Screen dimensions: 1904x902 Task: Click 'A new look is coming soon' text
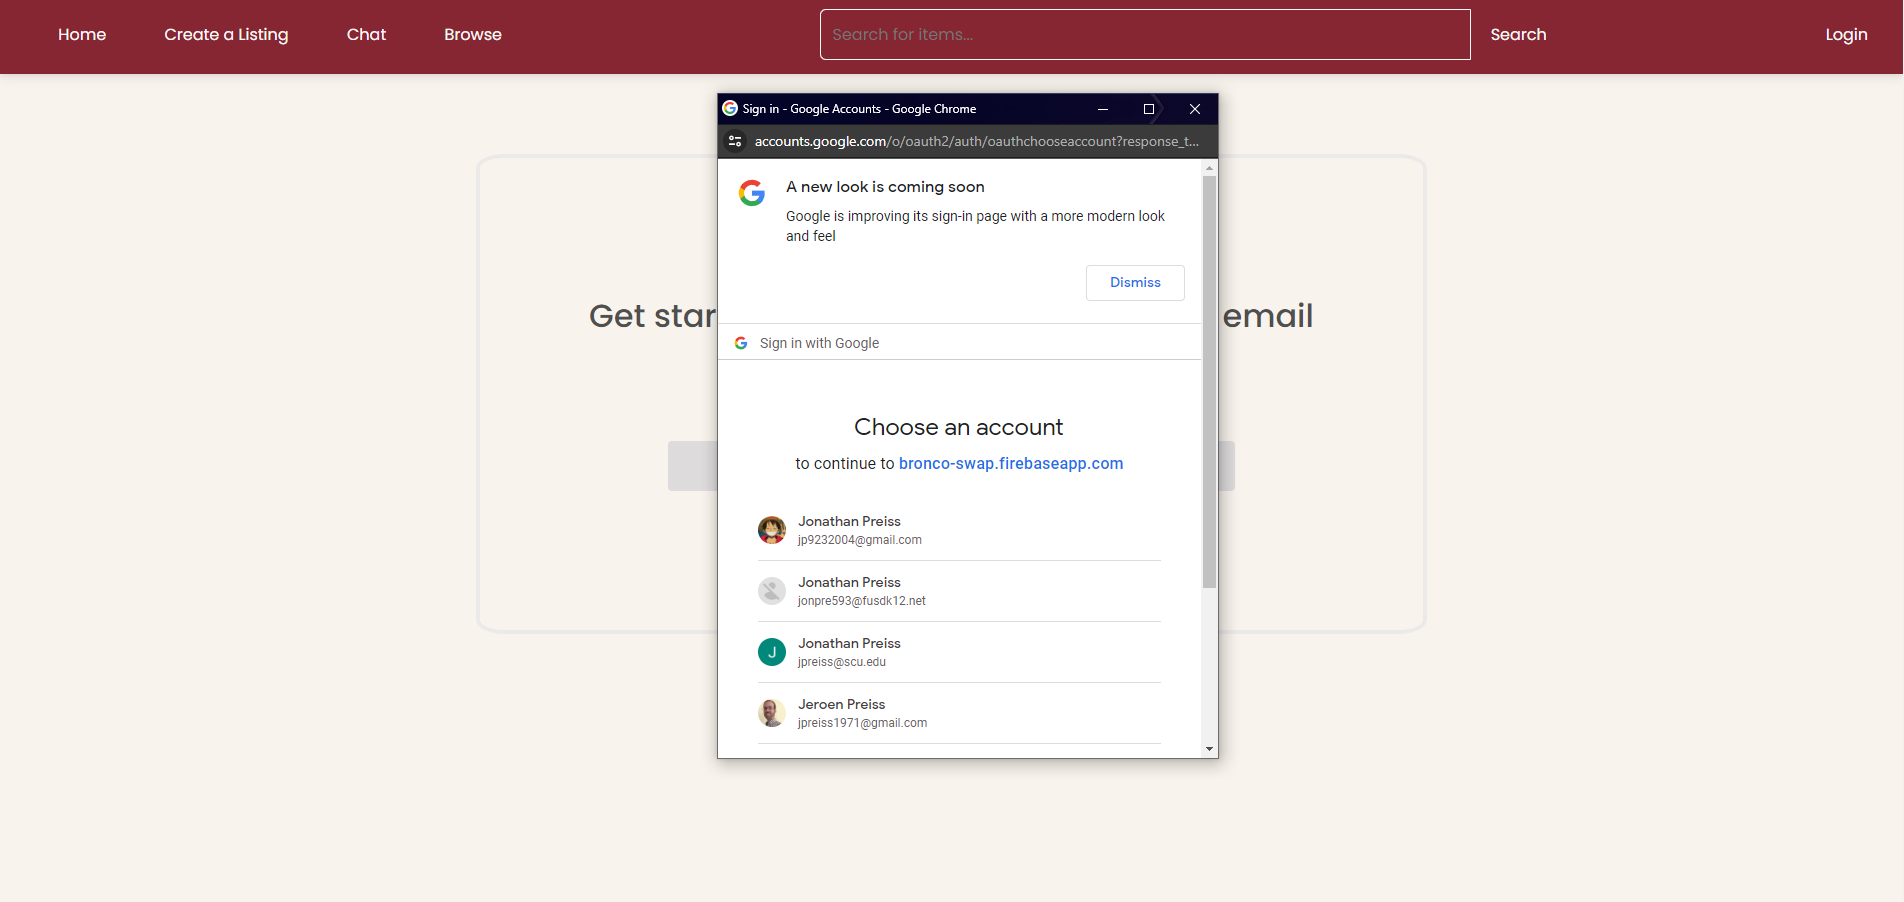click(x=885, y=187)
